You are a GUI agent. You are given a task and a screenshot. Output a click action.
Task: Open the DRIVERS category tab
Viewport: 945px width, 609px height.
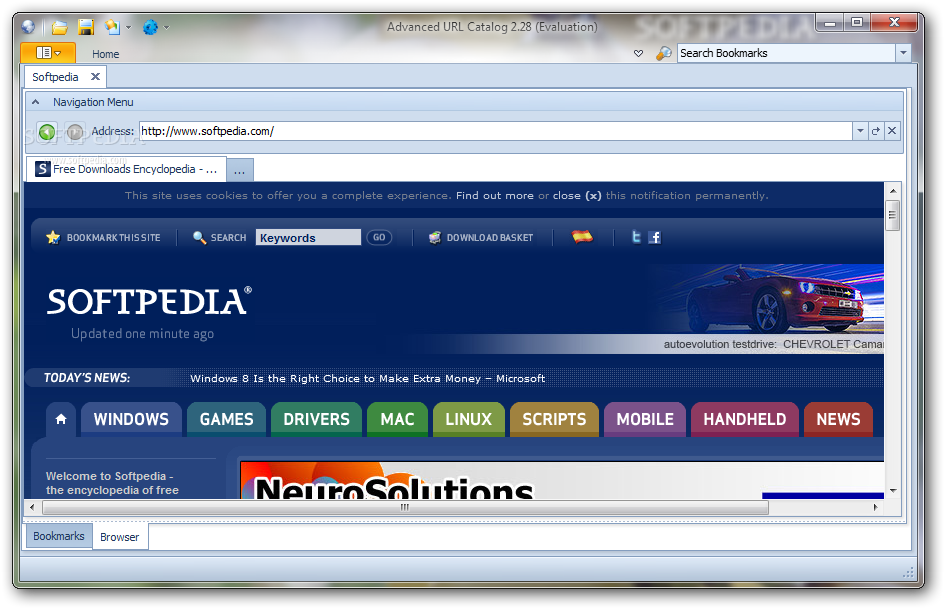[x=316, y=419]
